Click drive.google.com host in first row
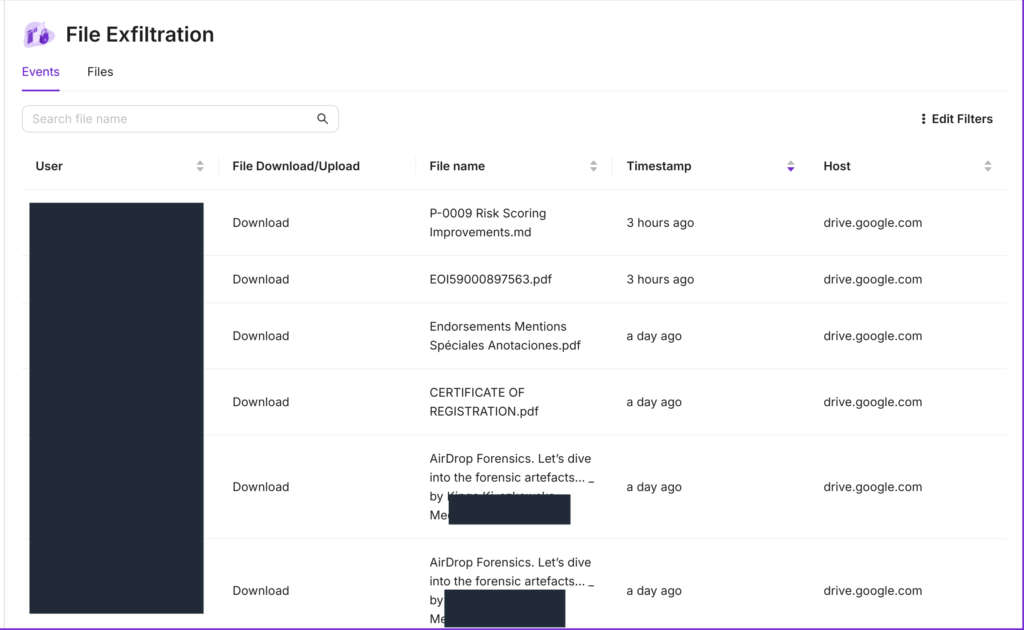 pyautogui.click(x=872, y=223)
